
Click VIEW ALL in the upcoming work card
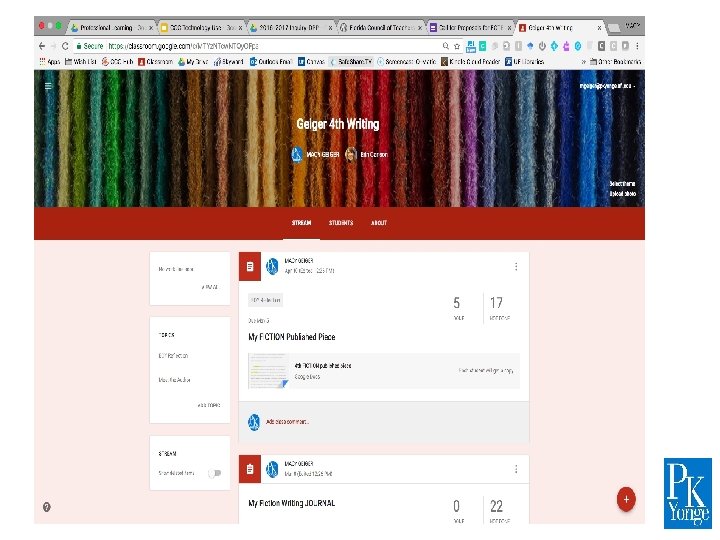pyautogui.click(x=209, y=287)
